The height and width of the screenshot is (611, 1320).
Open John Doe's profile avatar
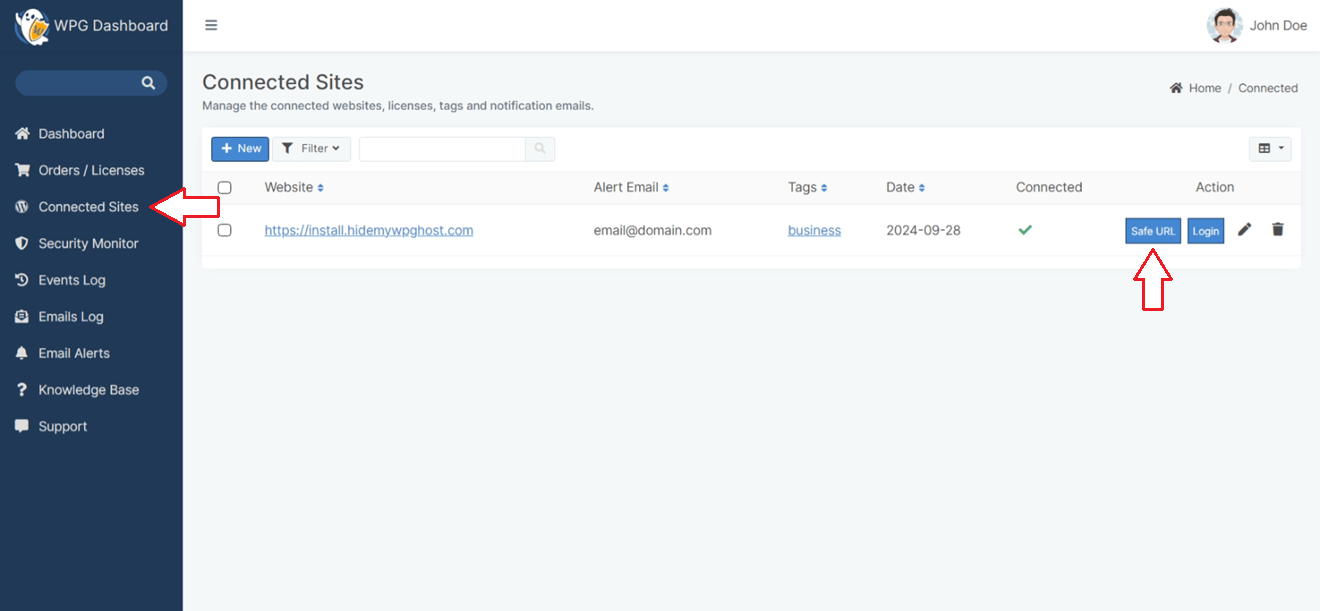[1224, 26]
